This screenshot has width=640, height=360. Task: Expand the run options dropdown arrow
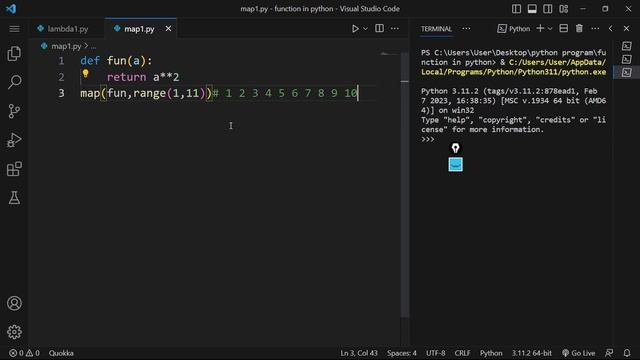[365, 29]
